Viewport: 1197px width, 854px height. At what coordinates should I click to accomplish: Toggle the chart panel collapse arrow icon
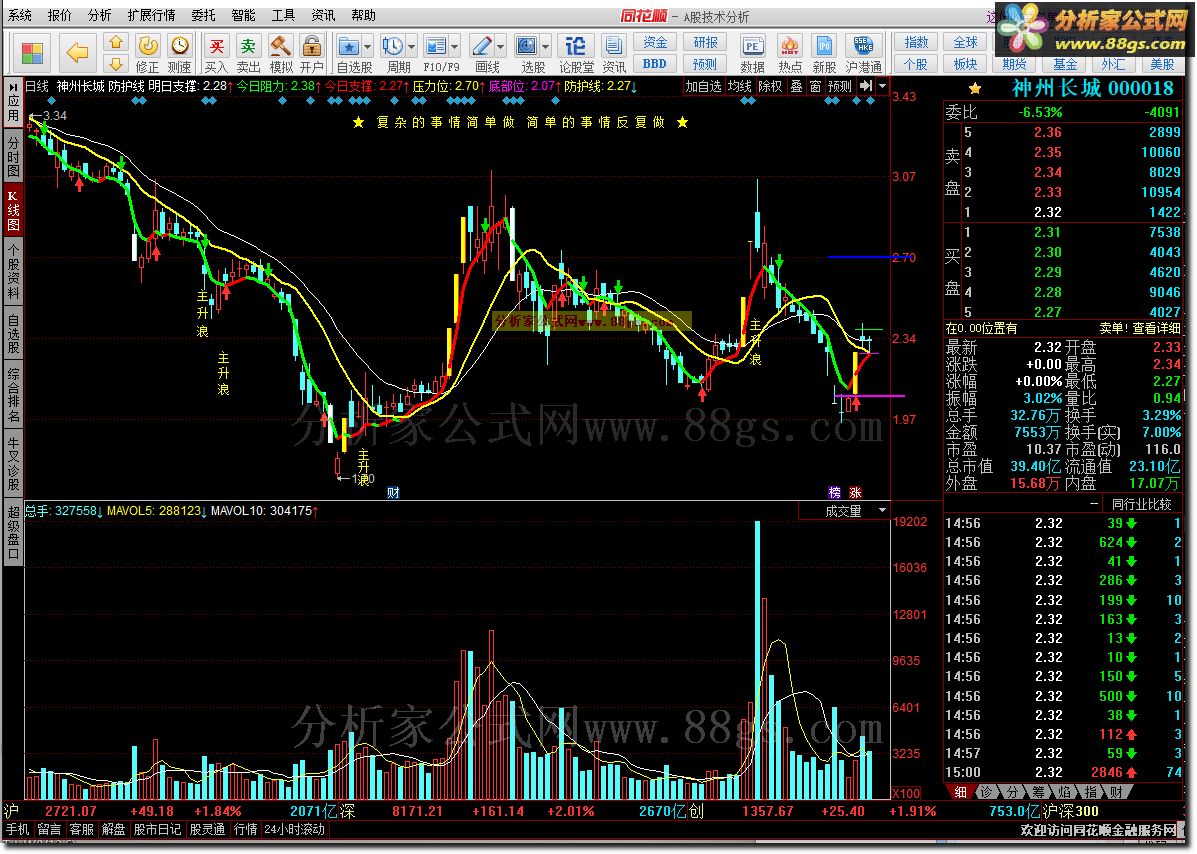coord(865,86)
